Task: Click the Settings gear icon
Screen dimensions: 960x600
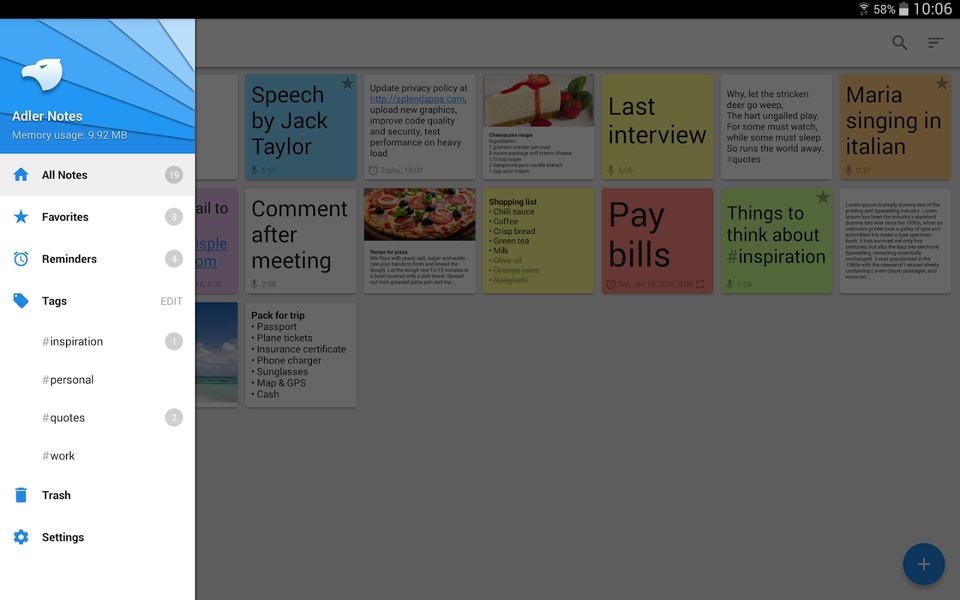Action: 21,537
